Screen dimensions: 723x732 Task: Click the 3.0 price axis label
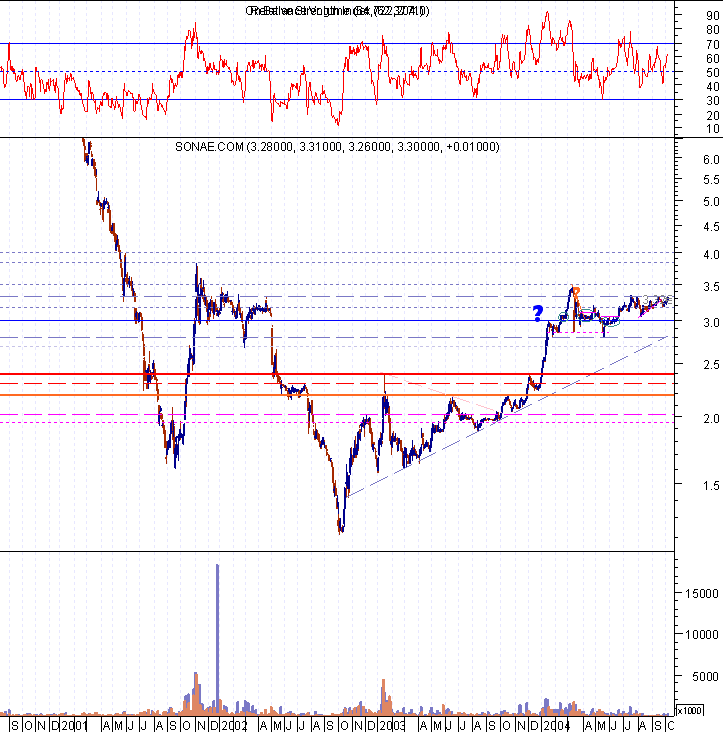click(x=711, y=322)
